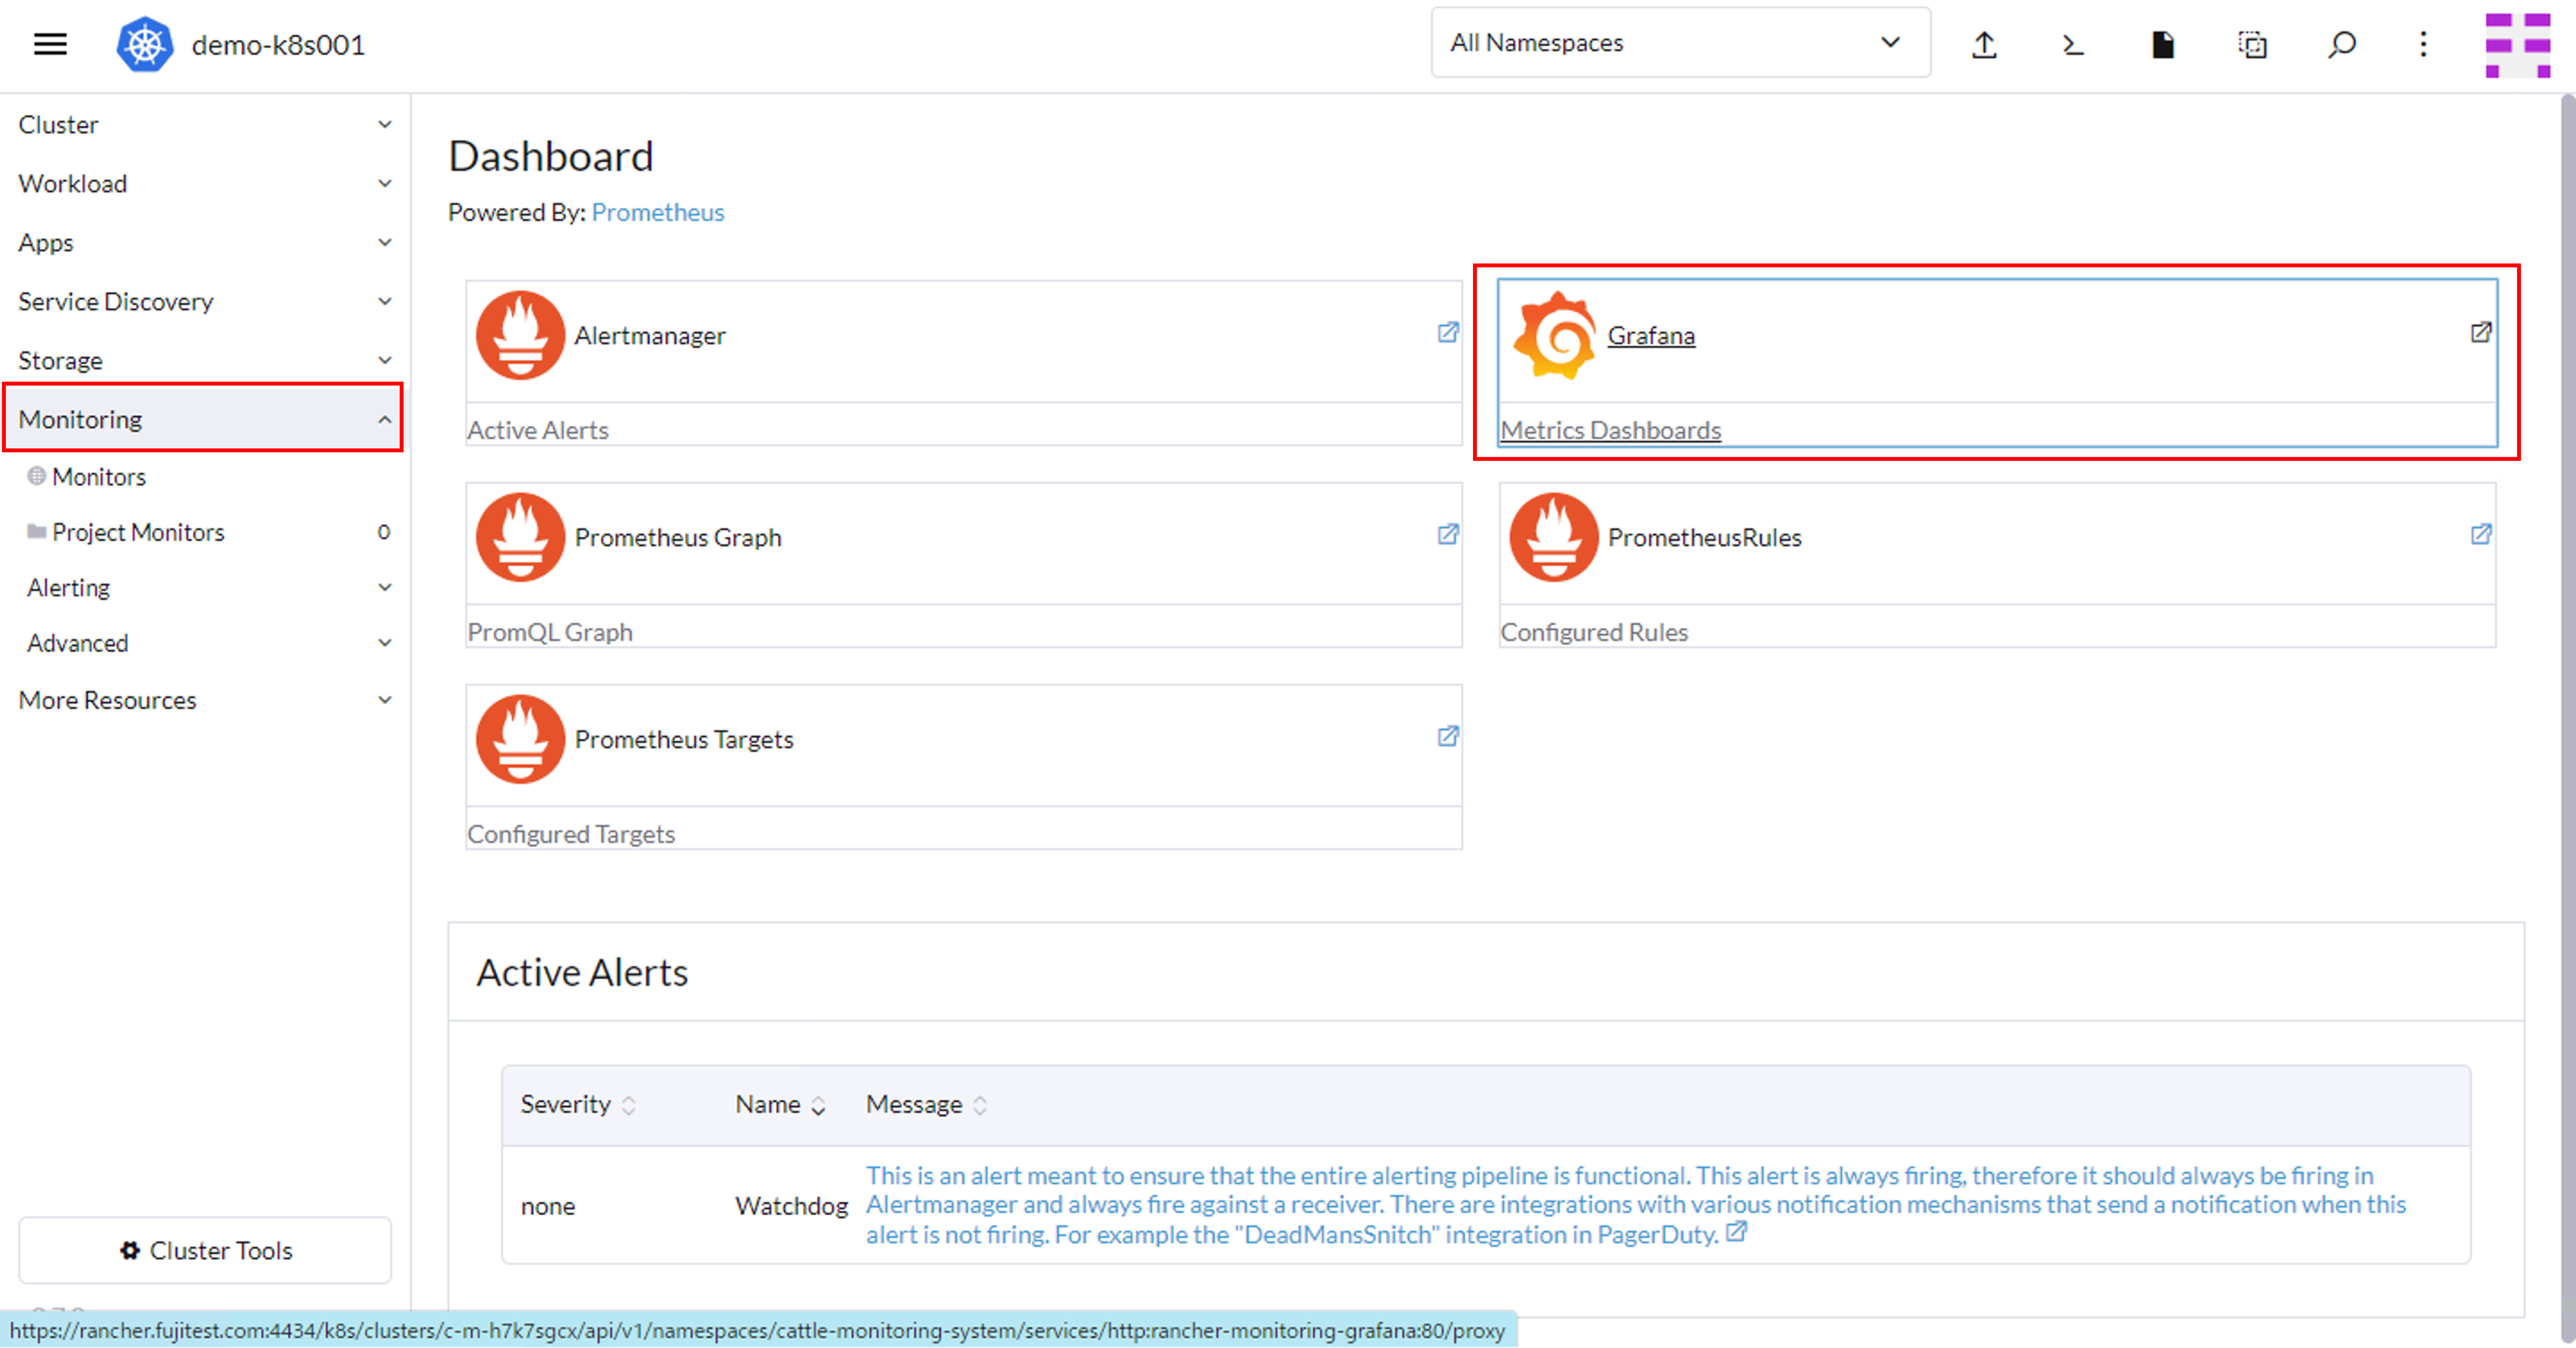Expand the Alerting submenu
The image size is (2576, 1348).
tap(204, 588)
